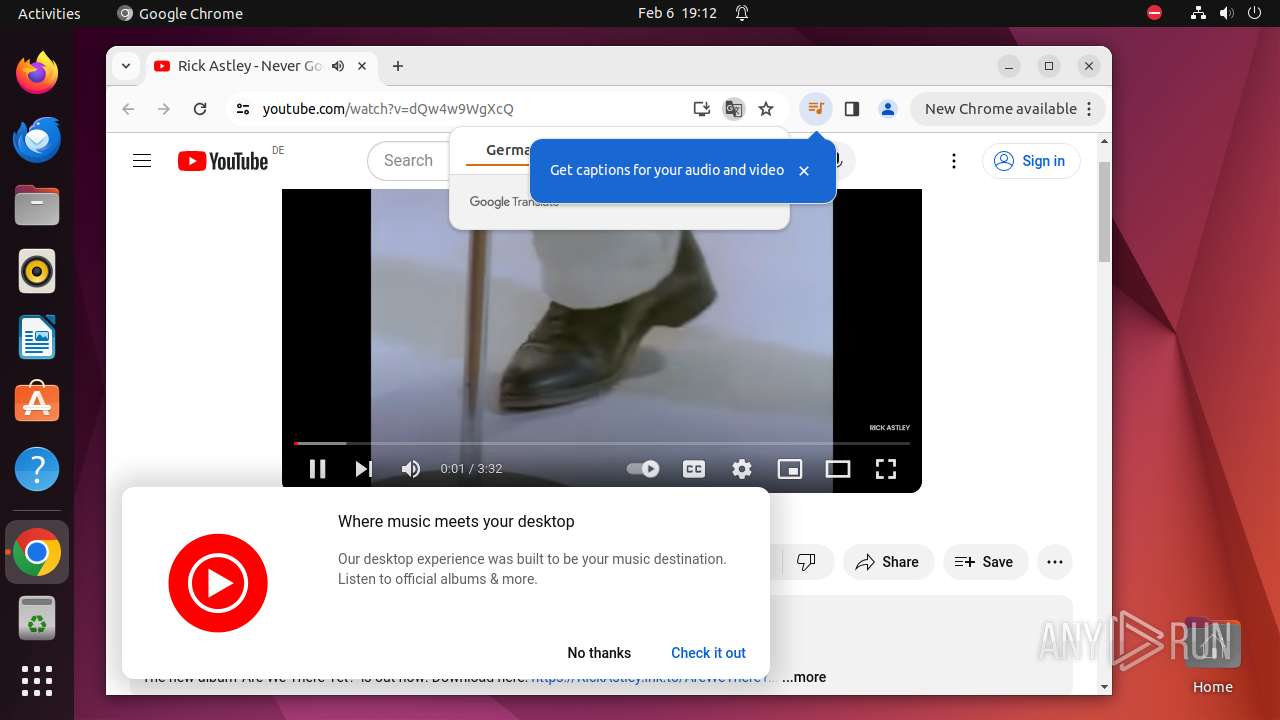Open a new tab
Screen dimensions: 1280x720
pyautogui.click(x=398, y=66)
